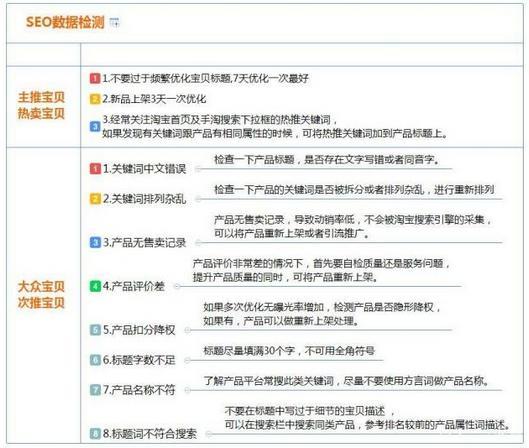Select the note 标题尽量填满30个字,不可用全角符号
Image resolution: width=529 pixels, height=448 pixels.
pos(289,351)
